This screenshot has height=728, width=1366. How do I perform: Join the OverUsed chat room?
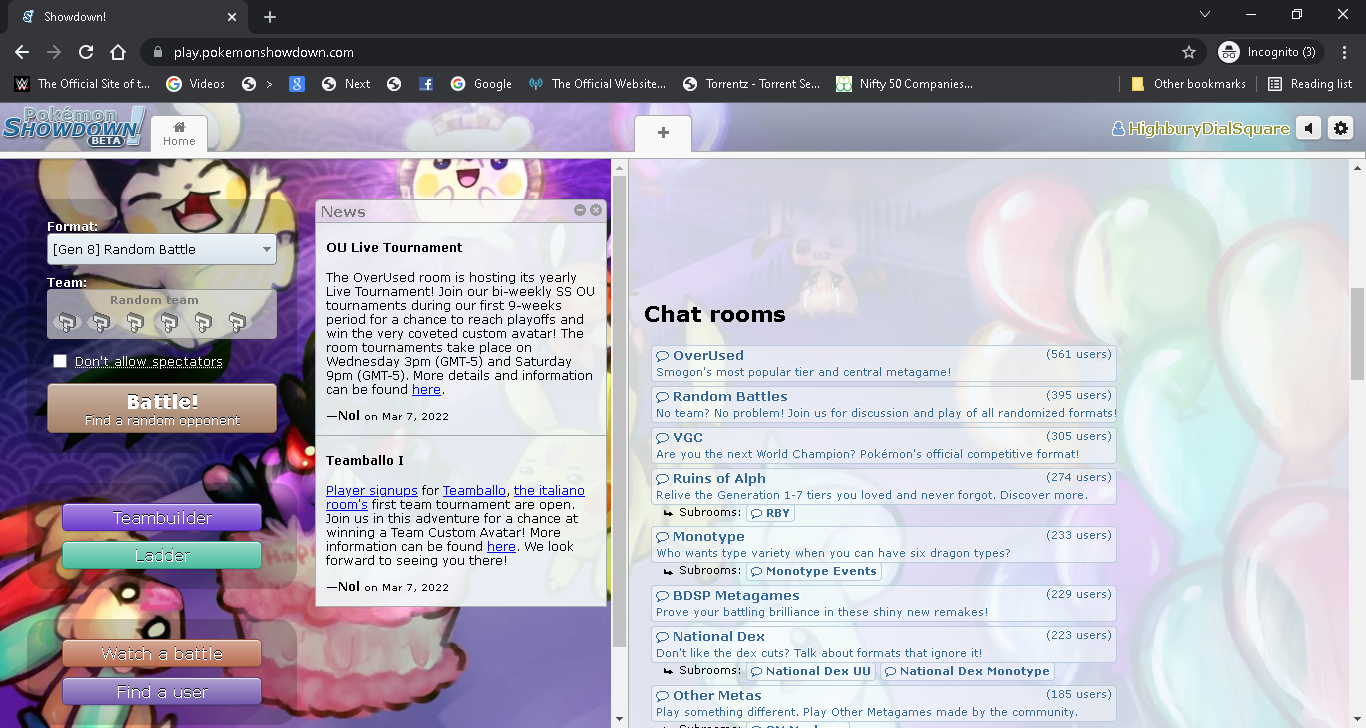point(884,363)
